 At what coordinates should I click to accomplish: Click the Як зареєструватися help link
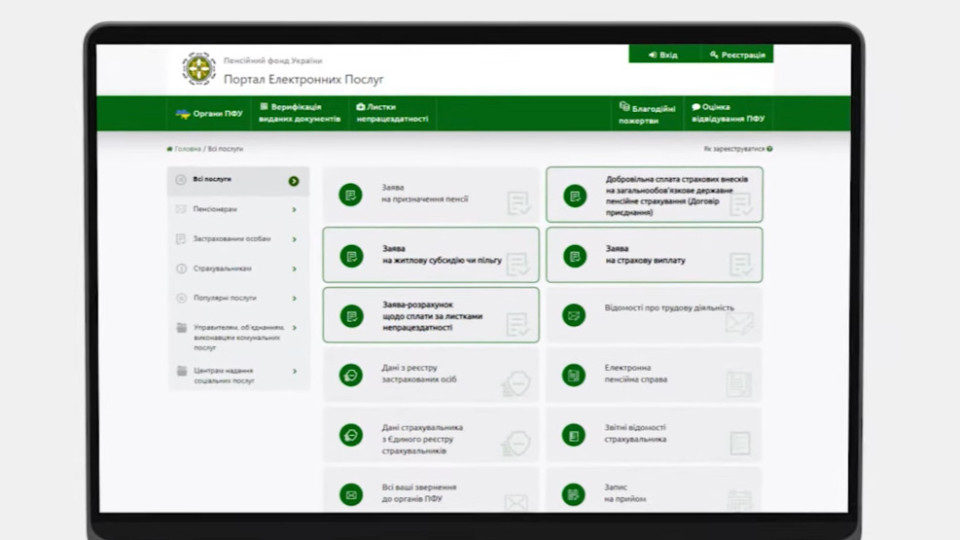click(738, 149)
